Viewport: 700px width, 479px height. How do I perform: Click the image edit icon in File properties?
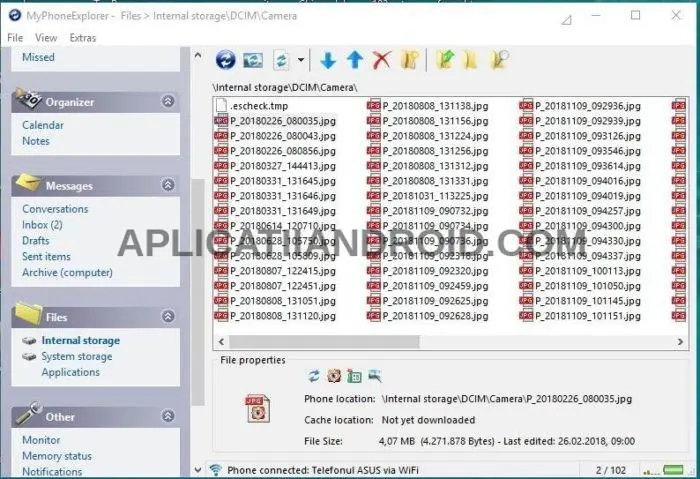click(375, 376)
